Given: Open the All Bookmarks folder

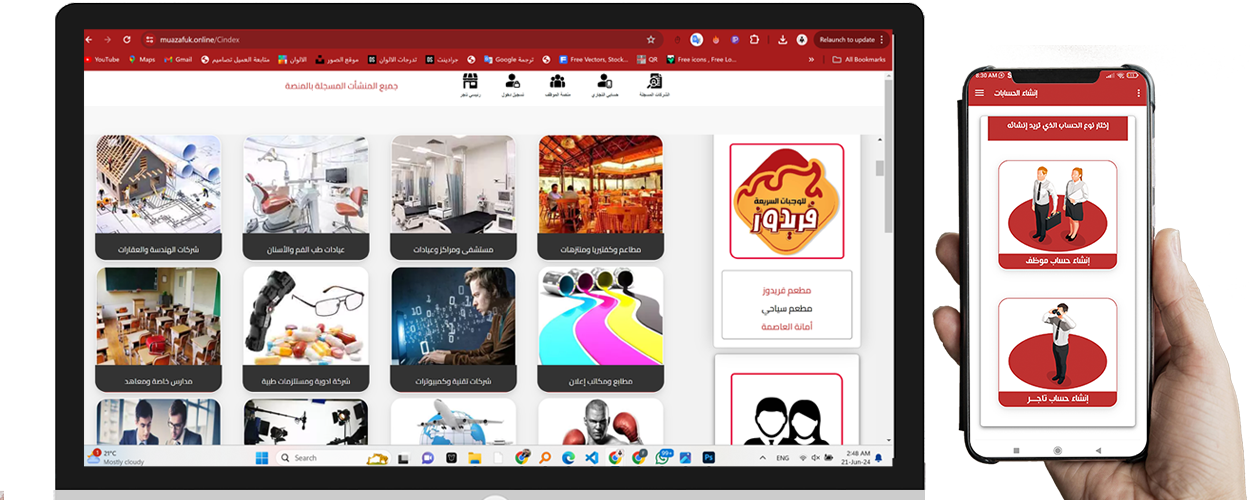Looking at the screenshot, I should tap(859, 59).
